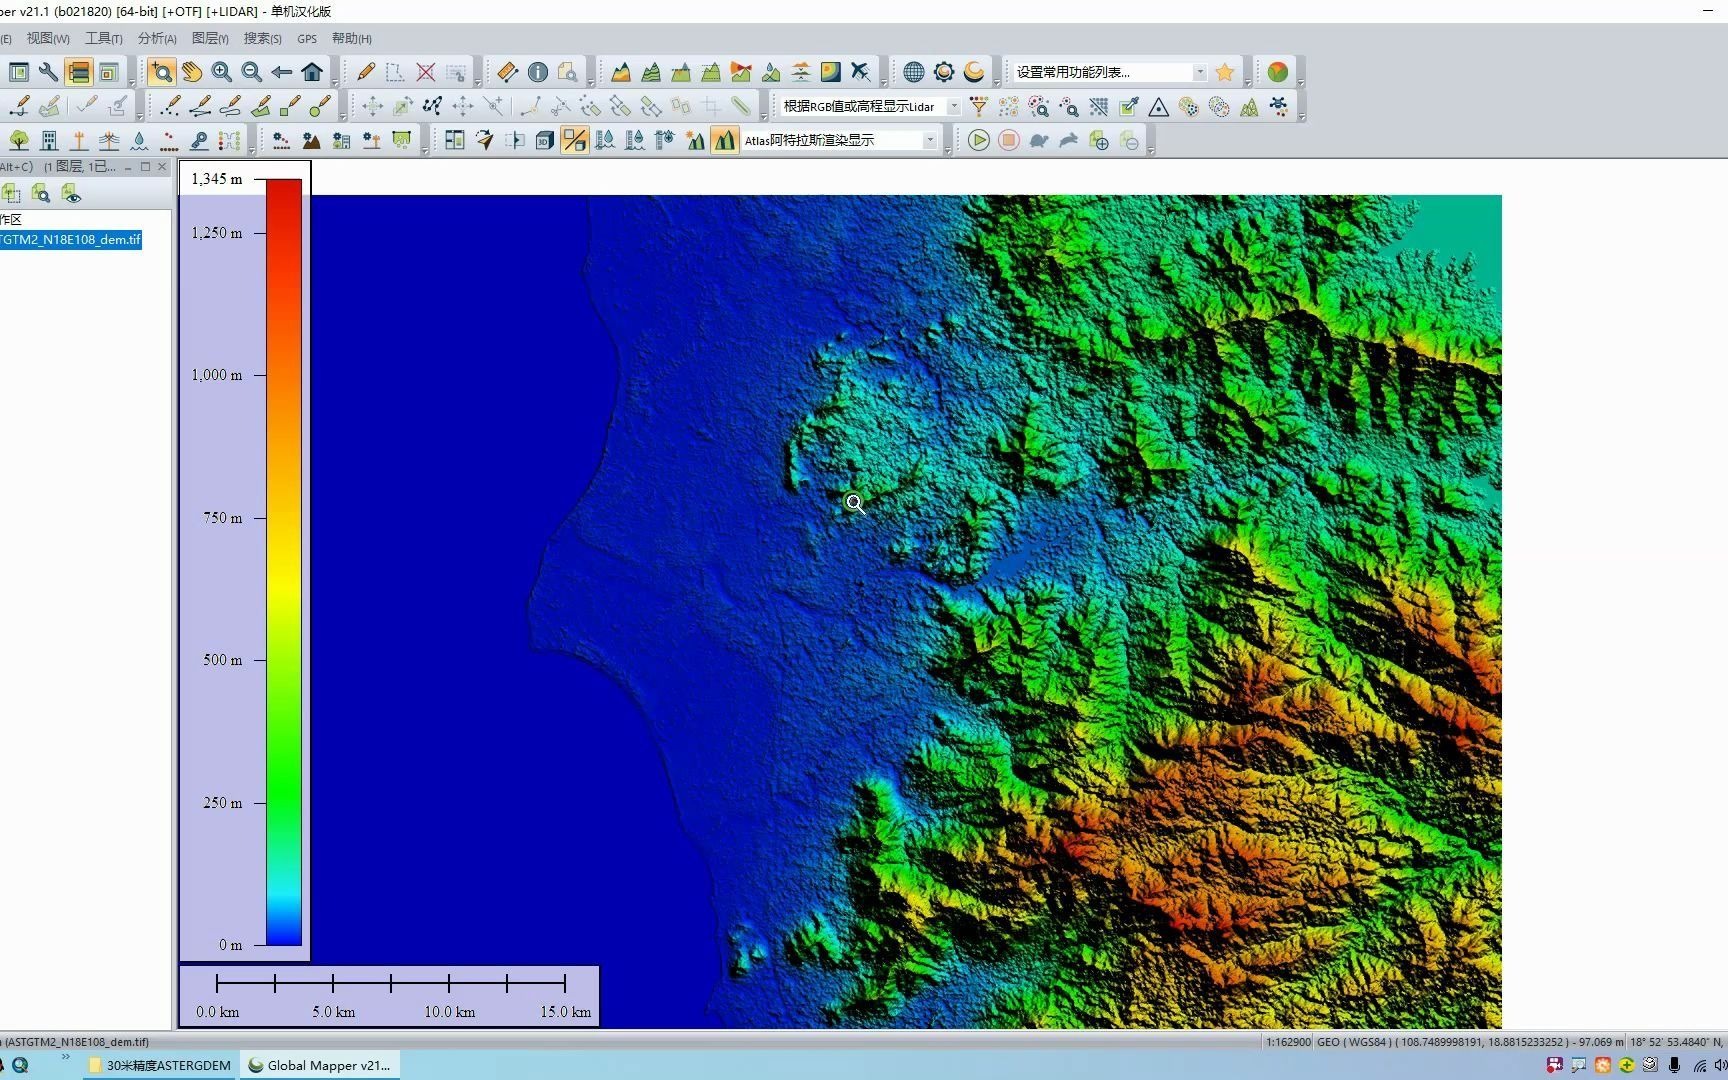Toggle visibility of the DEM layer eye icon
The height and width of the screenshot is (1080, 1728).
pyautogui.click(x=71, y=193)
